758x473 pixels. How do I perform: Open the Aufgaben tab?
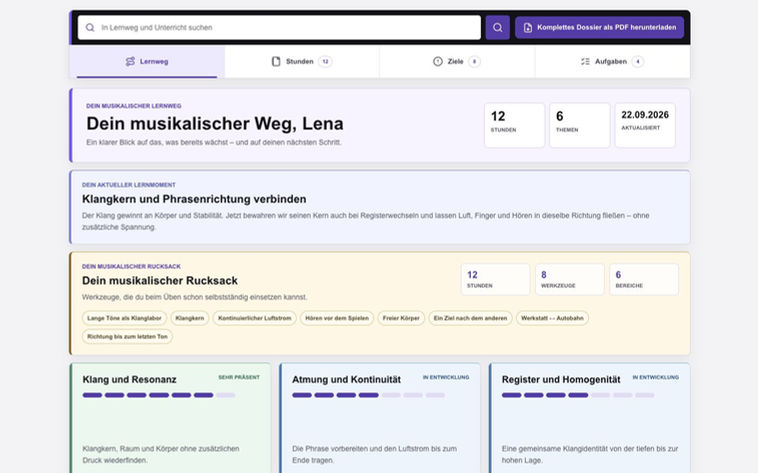(612, 61)
